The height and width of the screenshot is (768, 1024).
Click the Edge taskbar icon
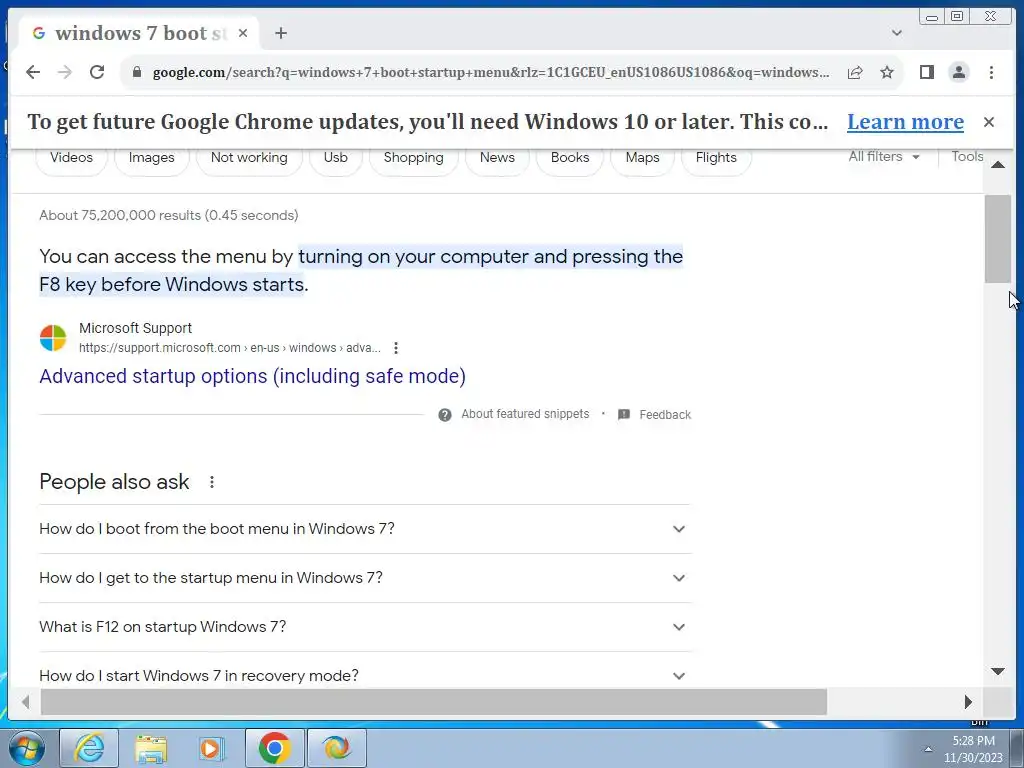click(x=336, y=748)
